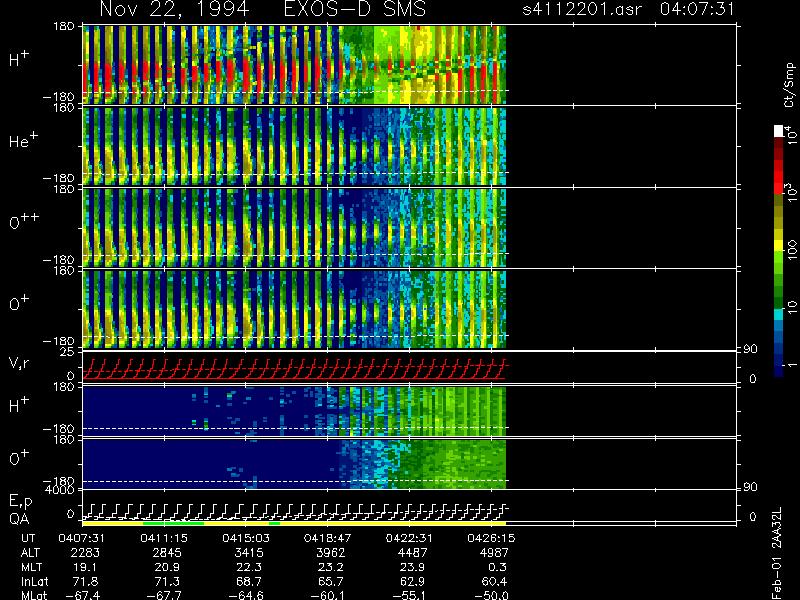This screenshot has height=600, width=800.
Task: Click the header time "04:07:31"
Action: pyautogui.click(x=697, y=9)
